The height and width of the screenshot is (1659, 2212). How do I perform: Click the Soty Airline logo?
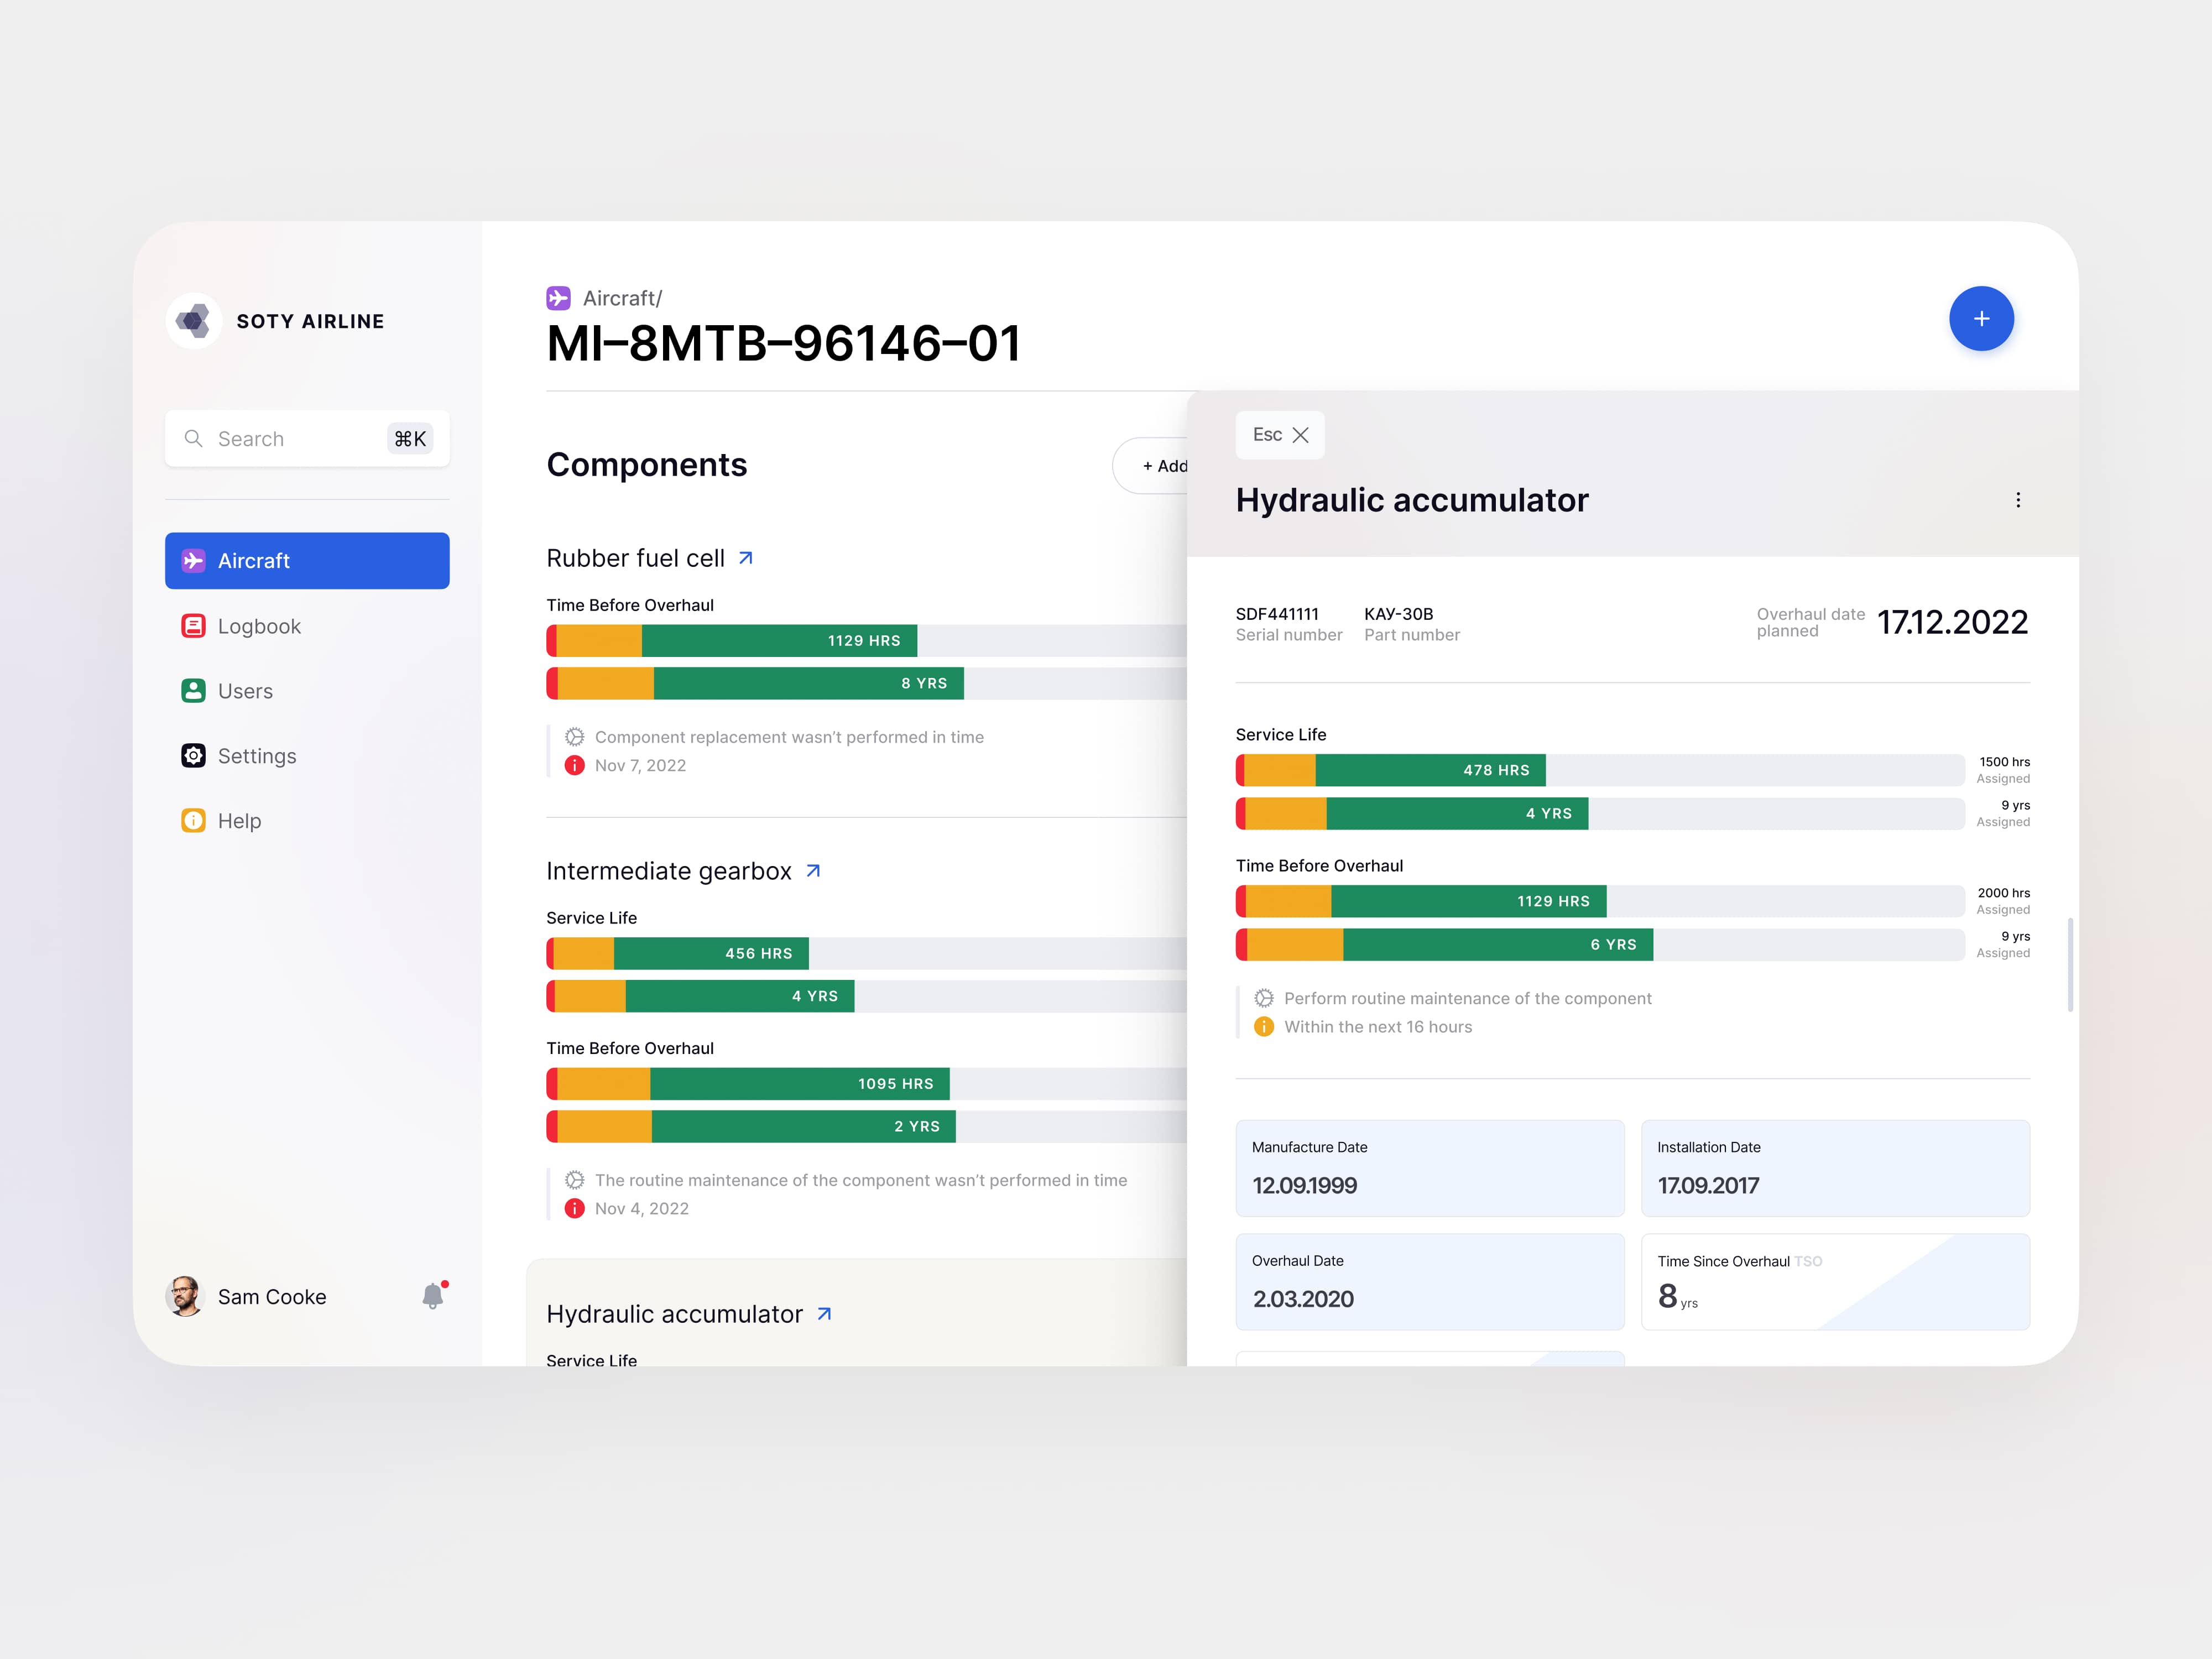(193, 321)
